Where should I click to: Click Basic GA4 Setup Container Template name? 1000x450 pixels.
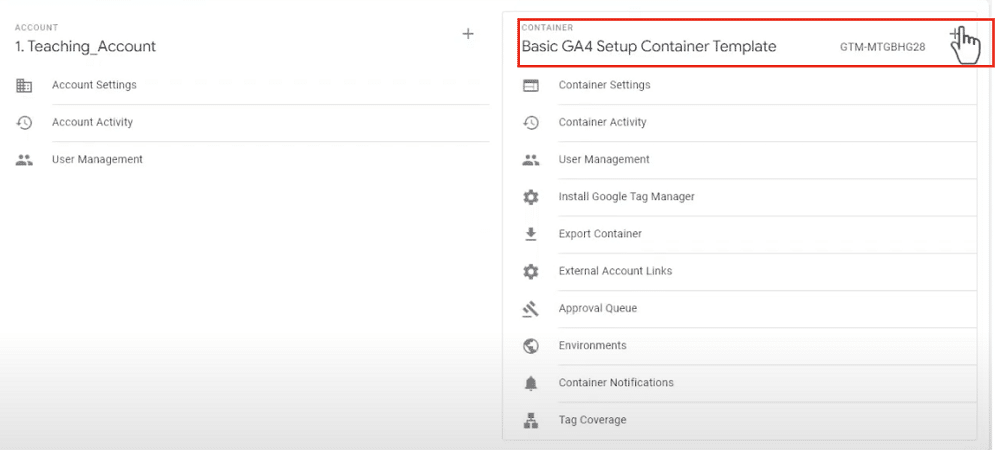[x=649, y=47]
